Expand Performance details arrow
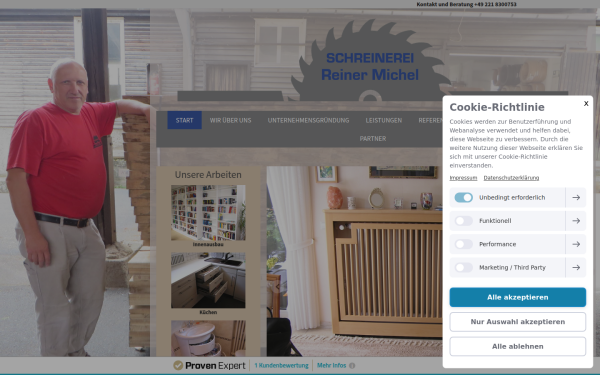 pos(576,244)
